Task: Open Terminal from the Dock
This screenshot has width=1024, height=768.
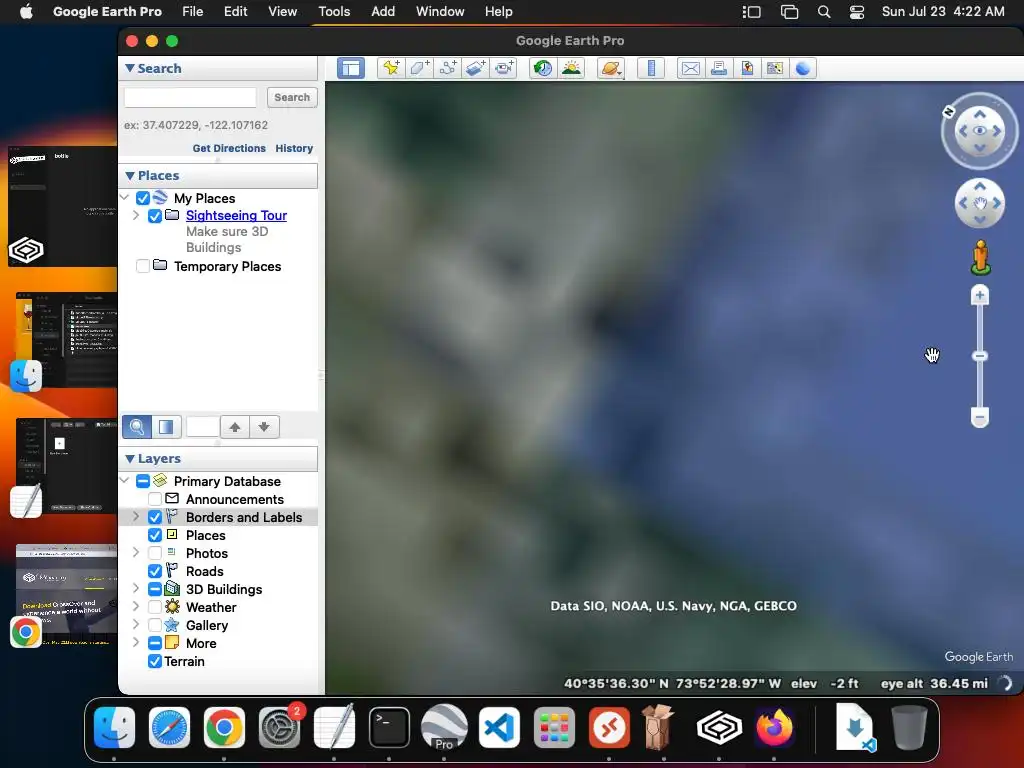Action: click(389, 727)
